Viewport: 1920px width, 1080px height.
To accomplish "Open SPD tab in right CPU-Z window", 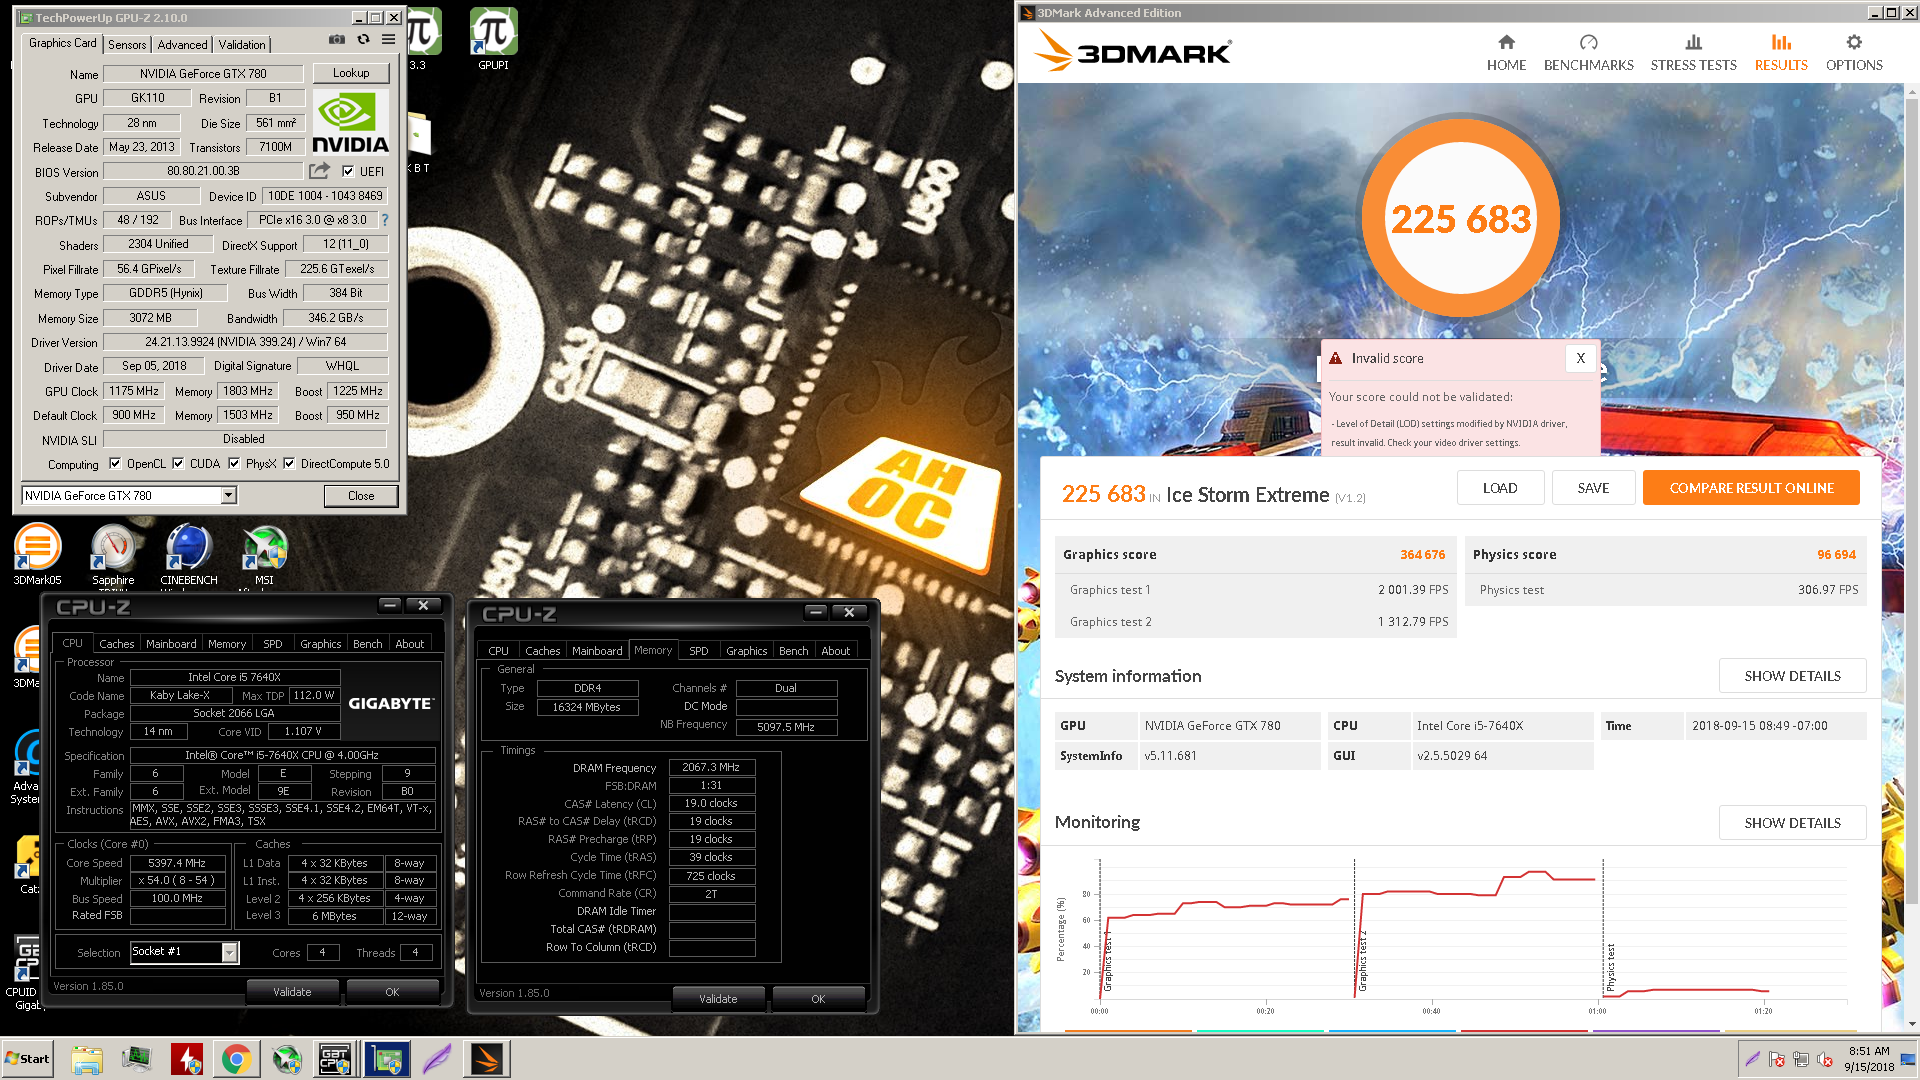I will coord(699,651).
